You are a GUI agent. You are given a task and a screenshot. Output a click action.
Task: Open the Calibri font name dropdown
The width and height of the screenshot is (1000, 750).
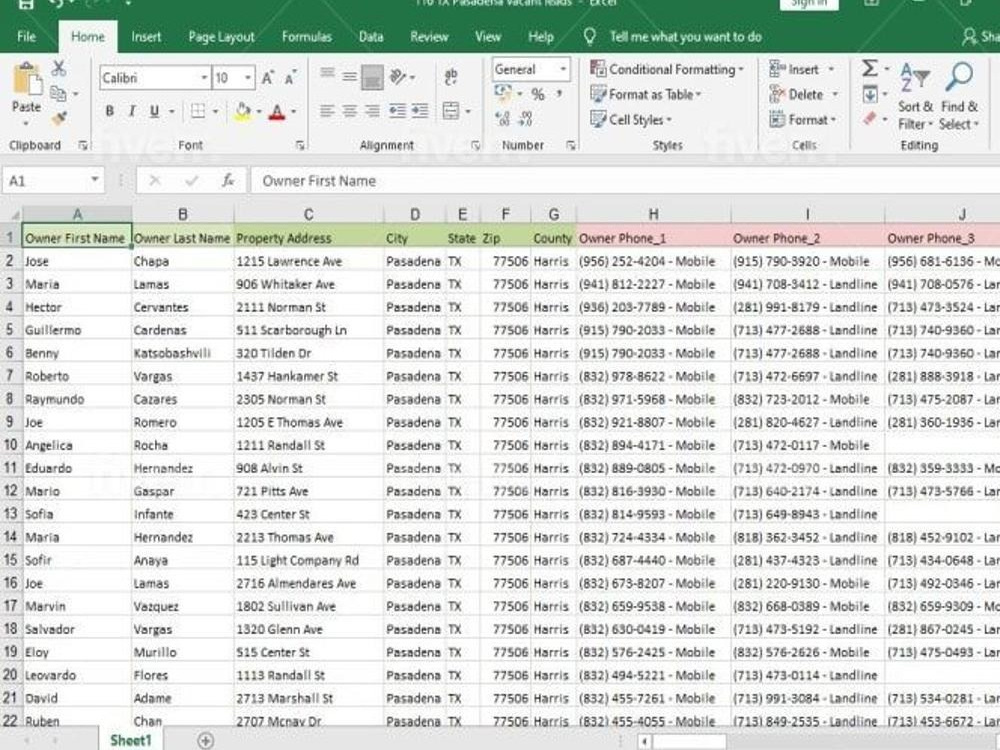204,78
